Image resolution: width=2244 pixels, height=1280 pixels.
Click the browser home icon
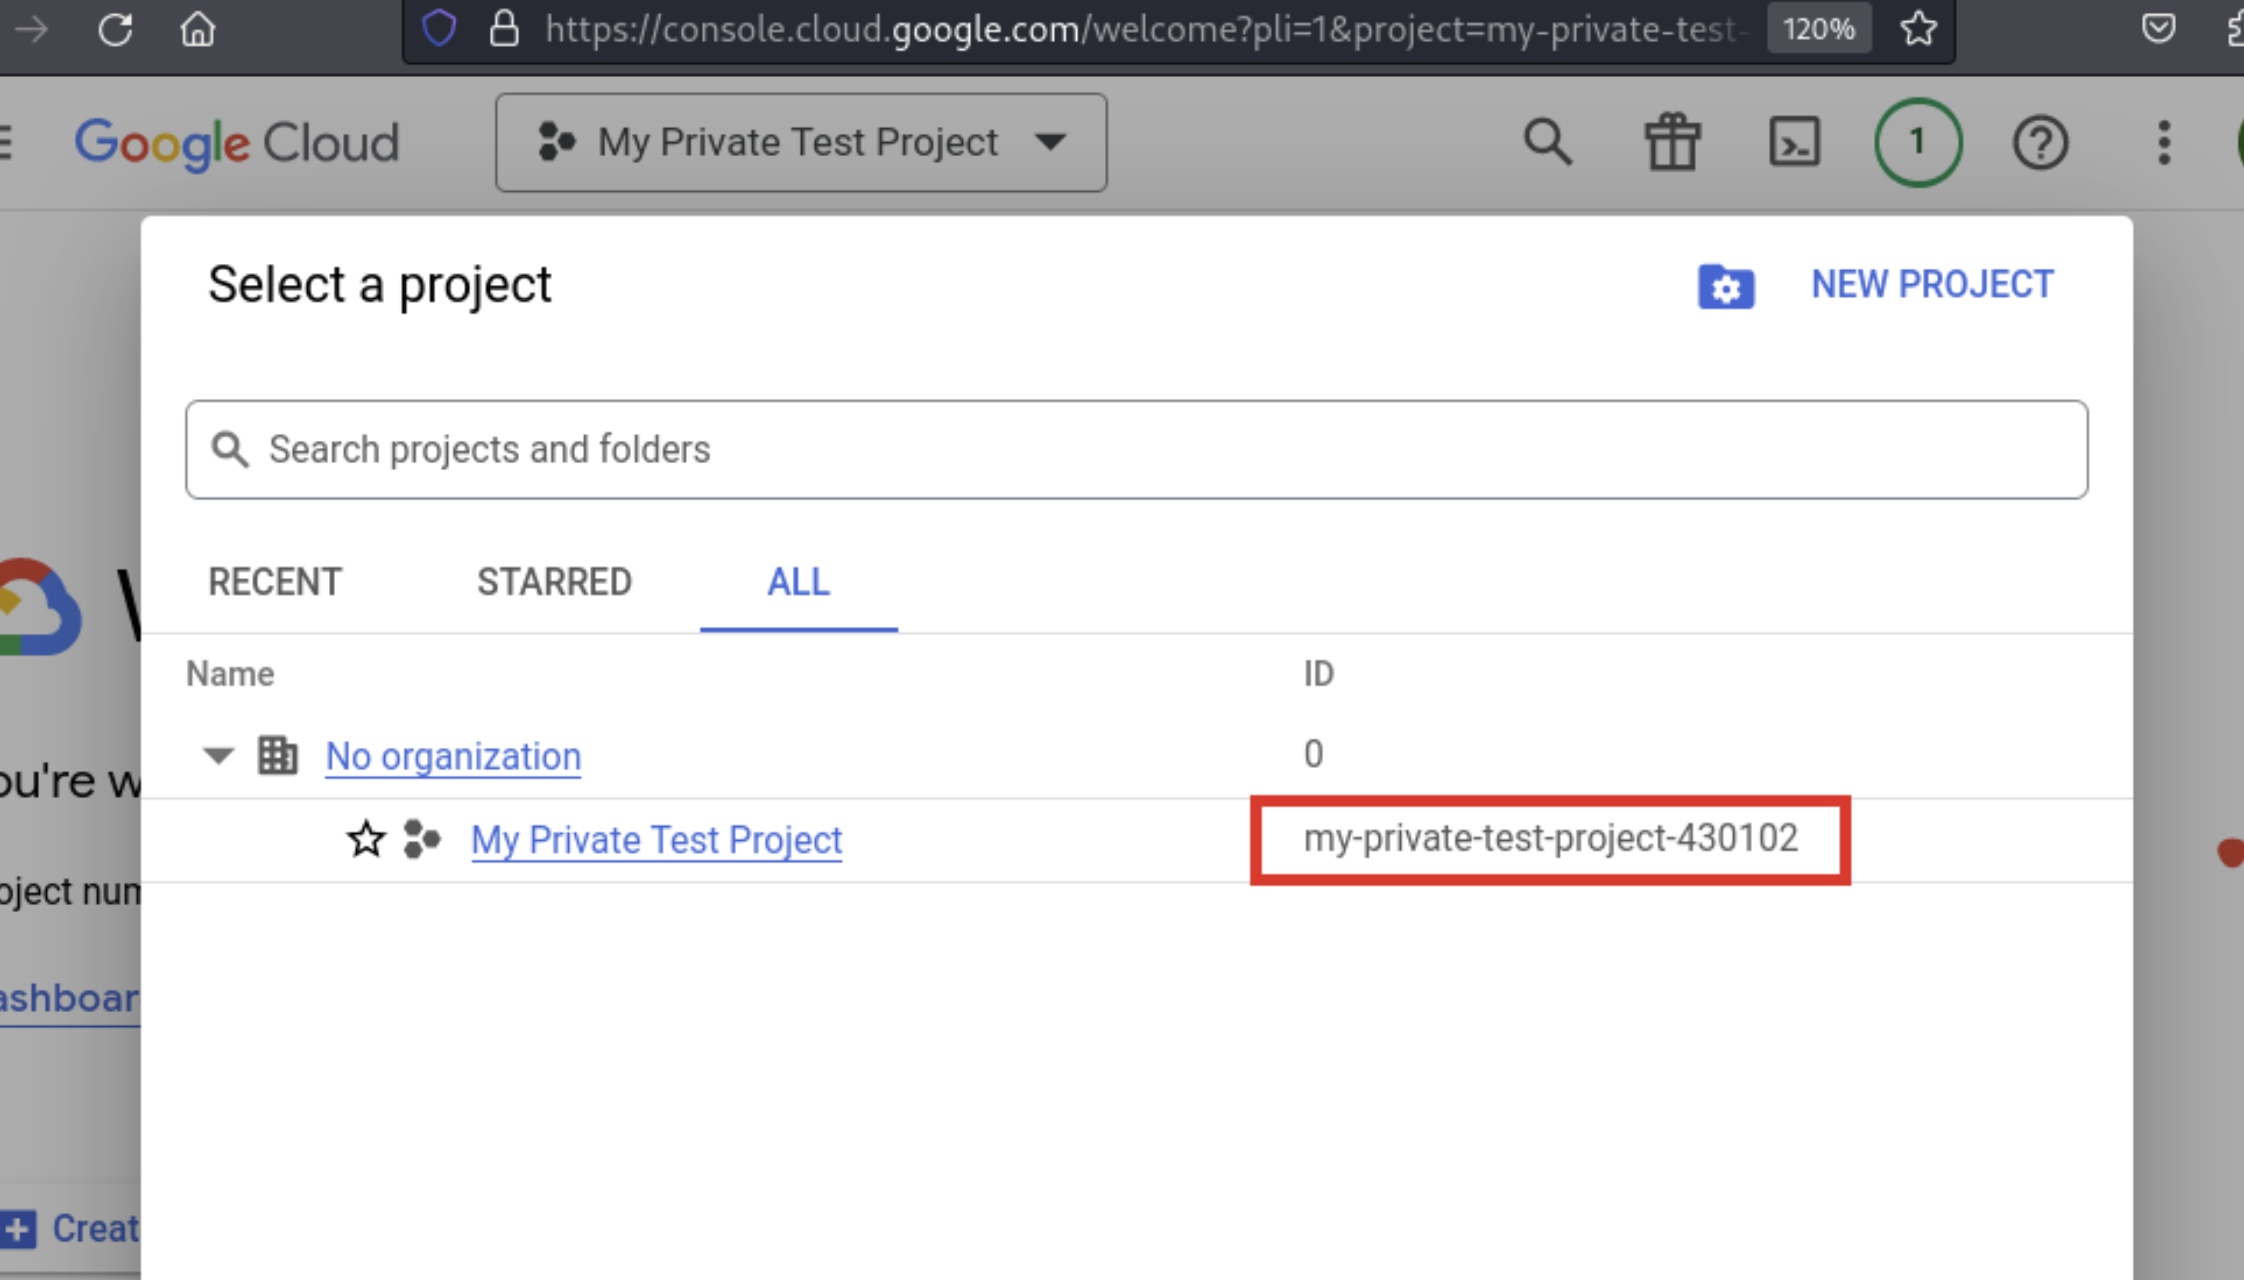197,29
